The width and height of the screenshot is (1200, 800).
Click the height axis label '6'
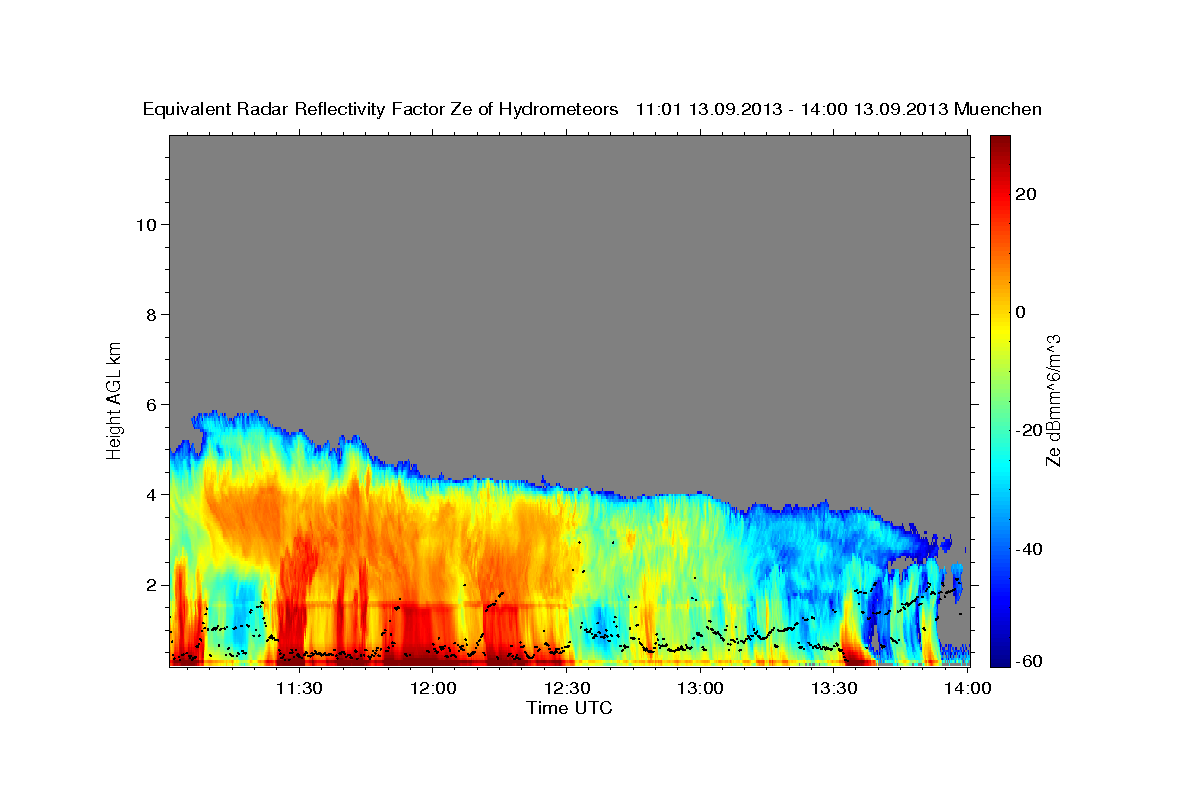[151, 404]
